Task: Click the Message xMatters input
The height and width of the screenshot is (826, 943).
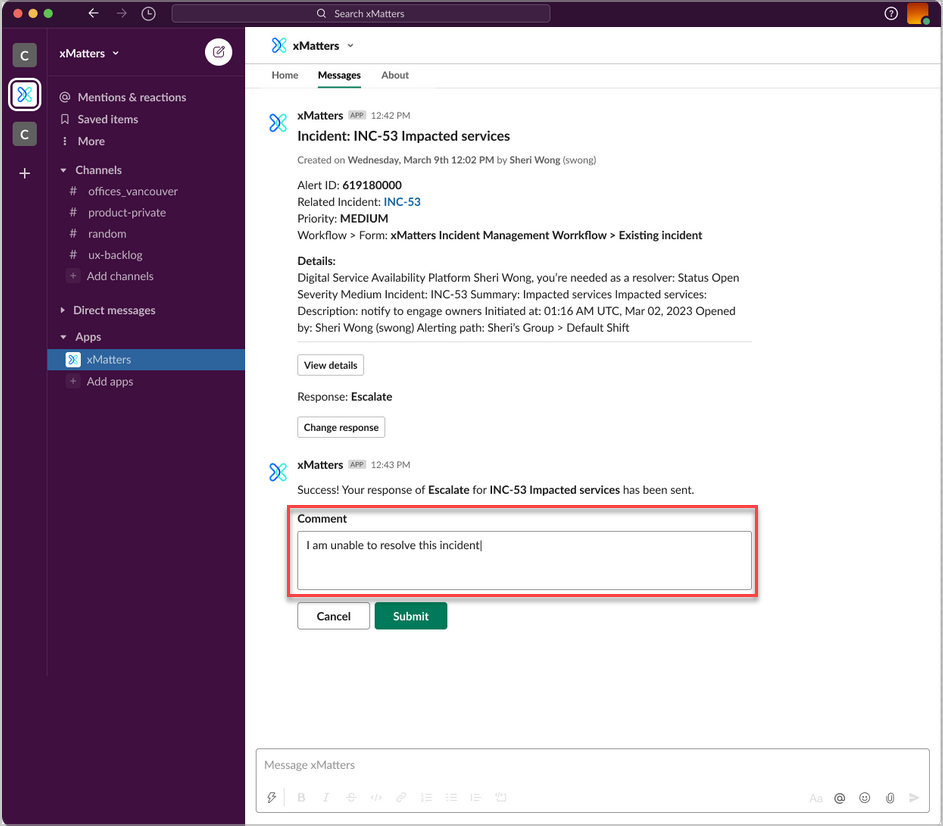Action: click(x=592, y=765)
